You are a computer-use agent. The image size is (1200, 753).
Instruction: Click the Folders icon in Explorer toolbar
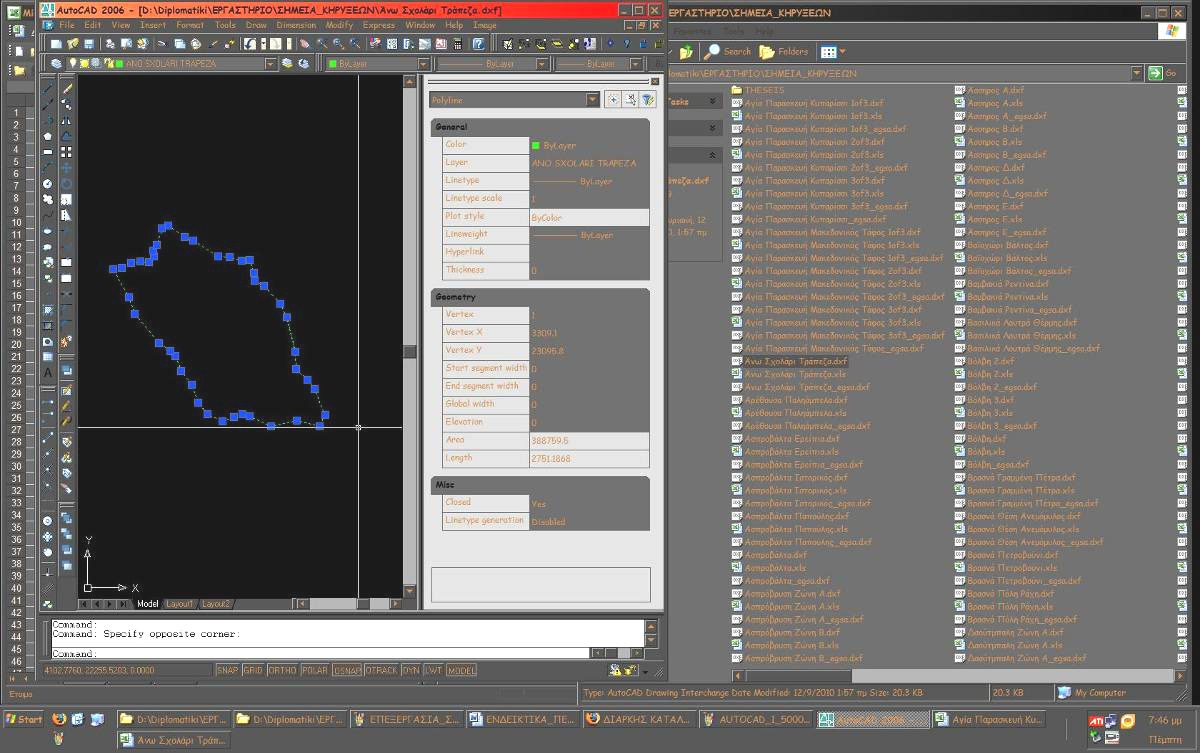pyautogui.click(x=783, y=51)
